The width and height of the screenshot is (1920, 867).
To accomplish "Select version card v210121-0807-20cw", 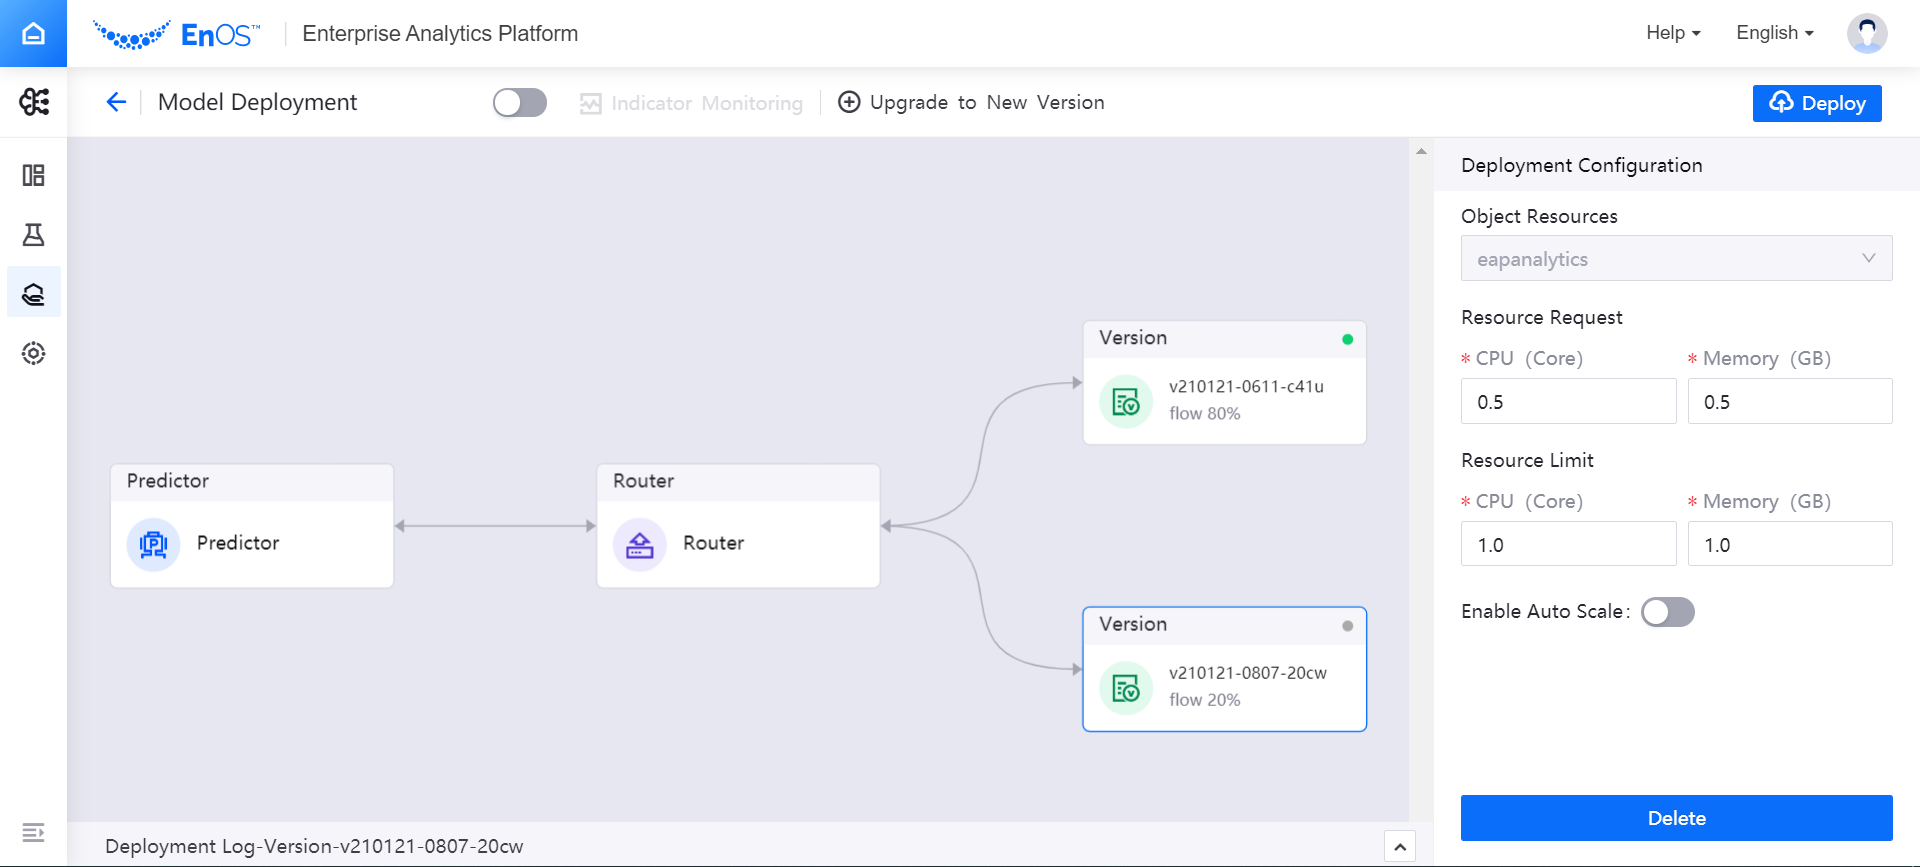I will (1224, 669).
